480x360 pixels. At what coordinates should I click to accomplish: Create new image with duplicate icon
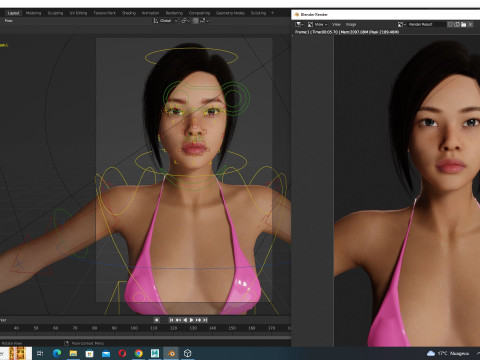457,24
